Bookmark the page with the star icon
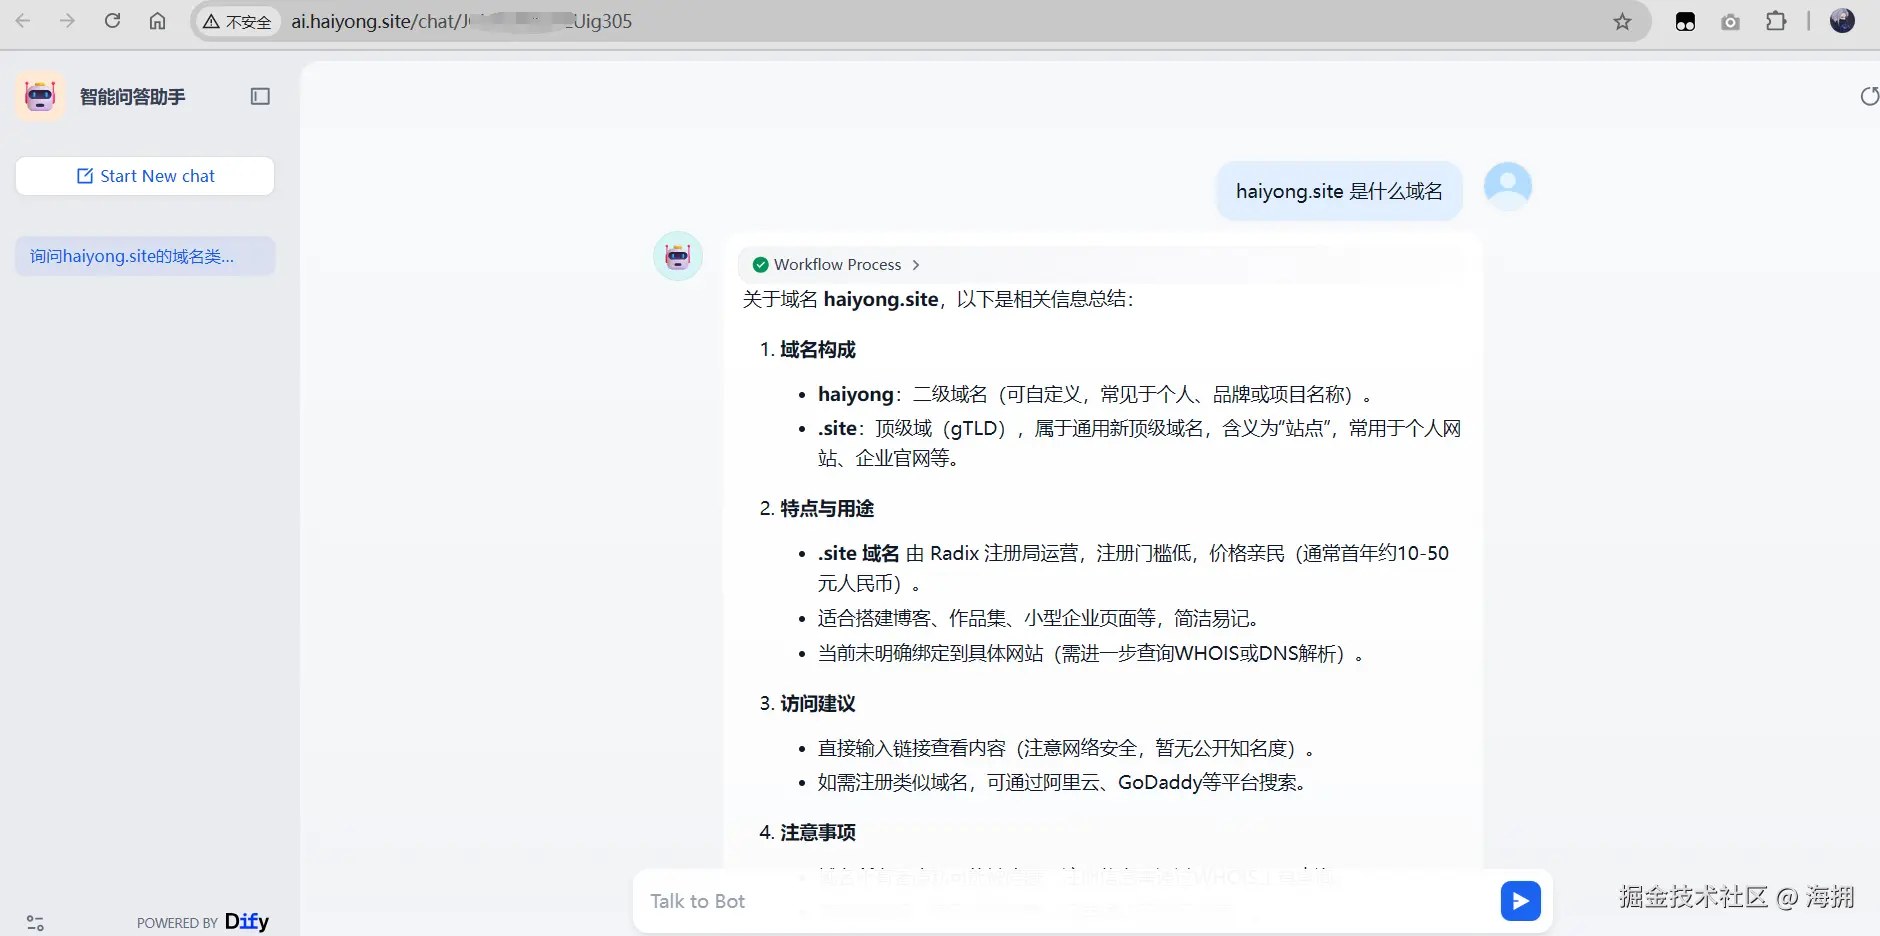 tap(1622, 20)
